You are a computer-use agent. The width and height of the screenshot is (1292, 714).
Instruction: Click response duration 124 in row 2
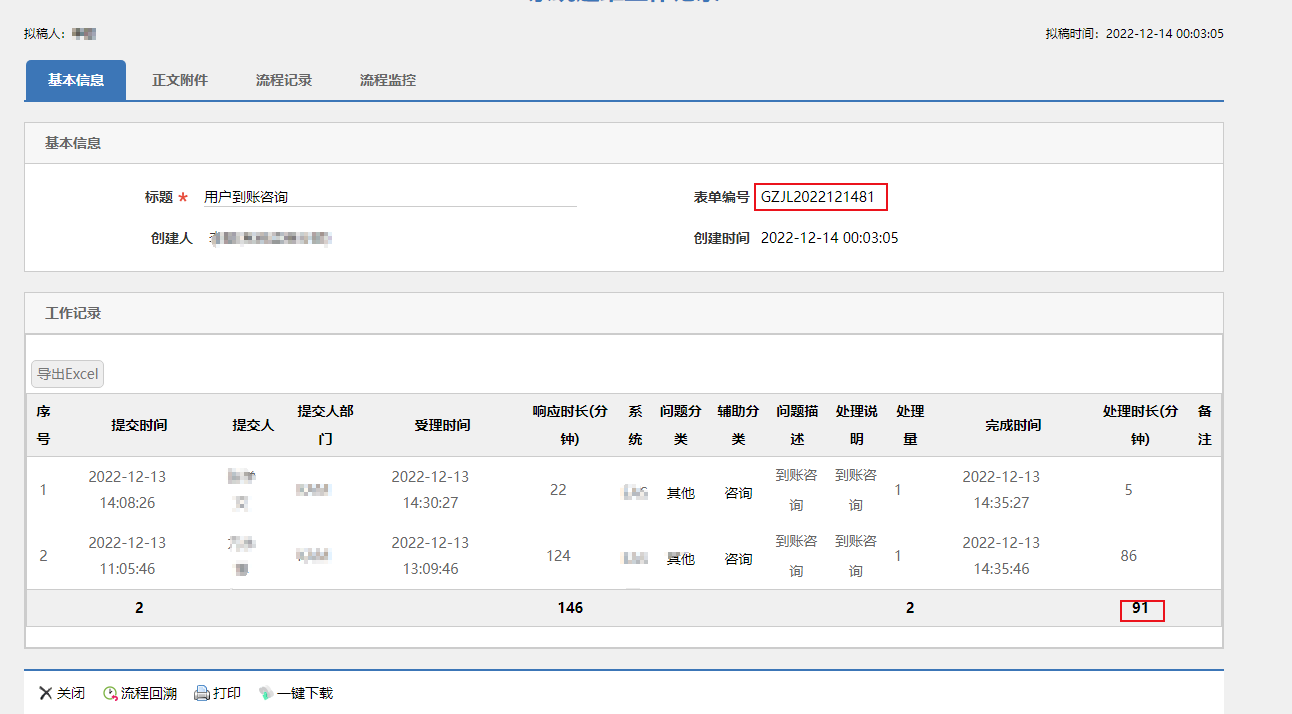coord(558,556)
